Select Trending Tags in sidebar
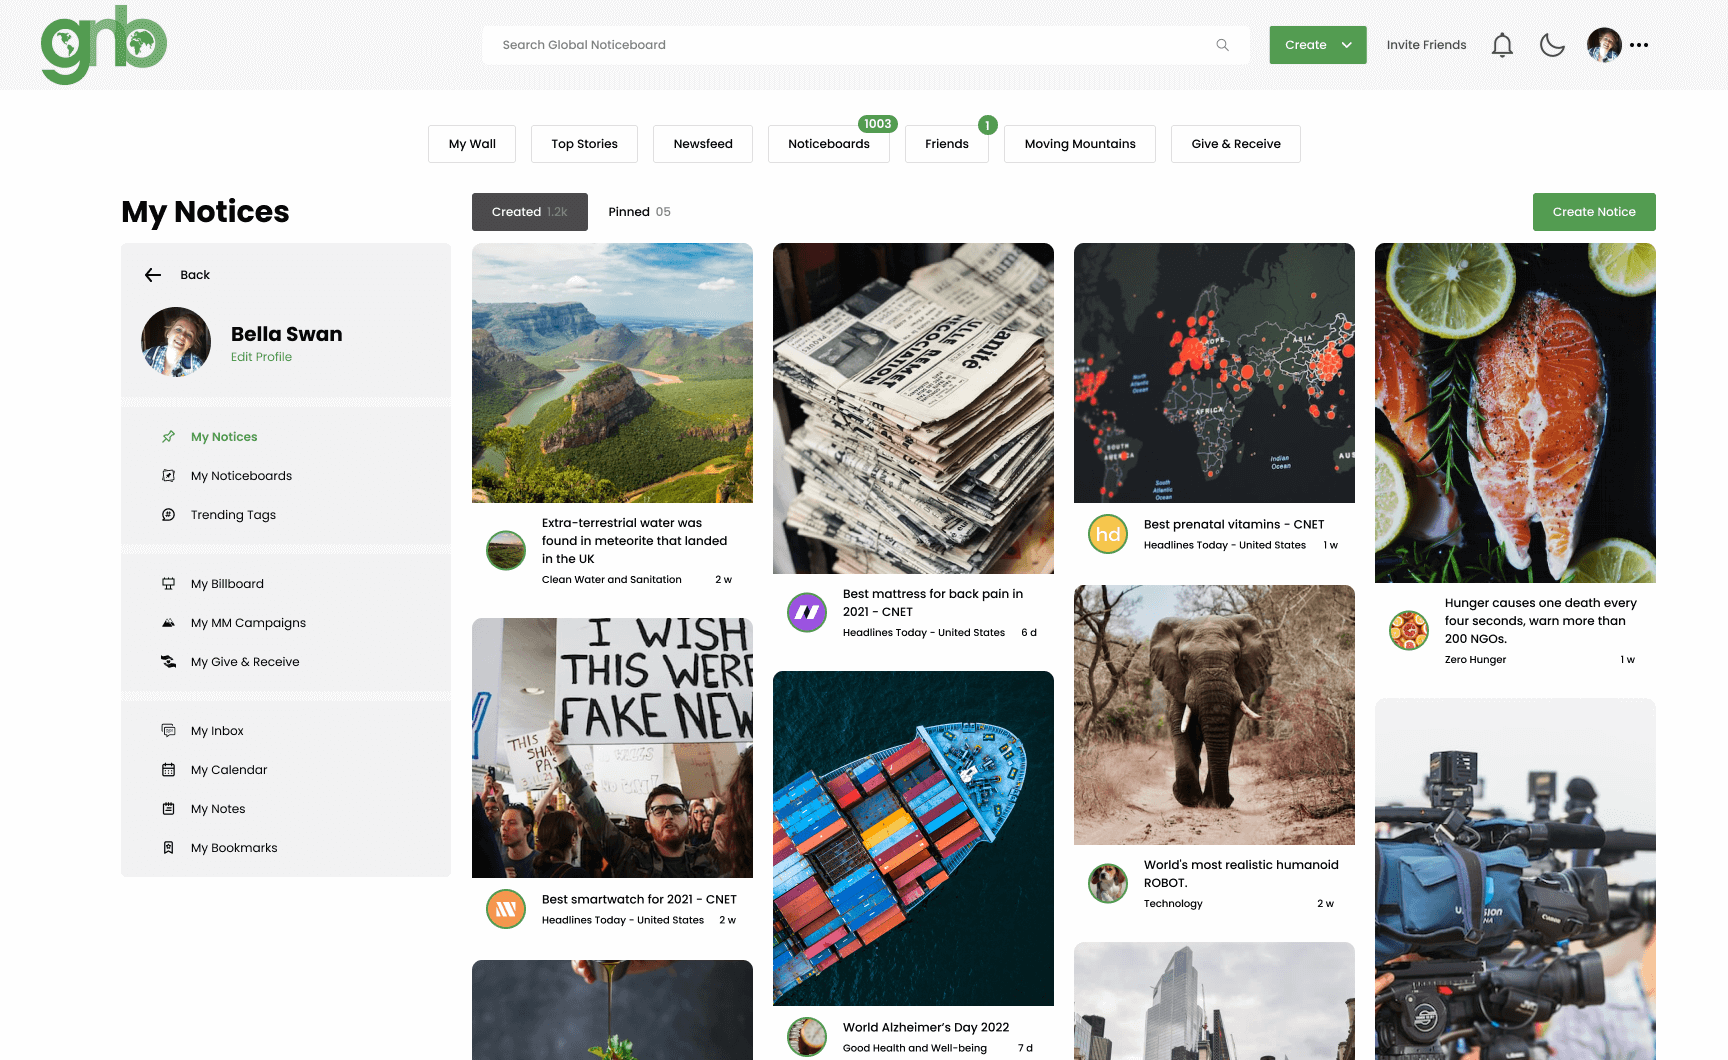This screenshot has height=1060, width=1728. tap(233, 515)
